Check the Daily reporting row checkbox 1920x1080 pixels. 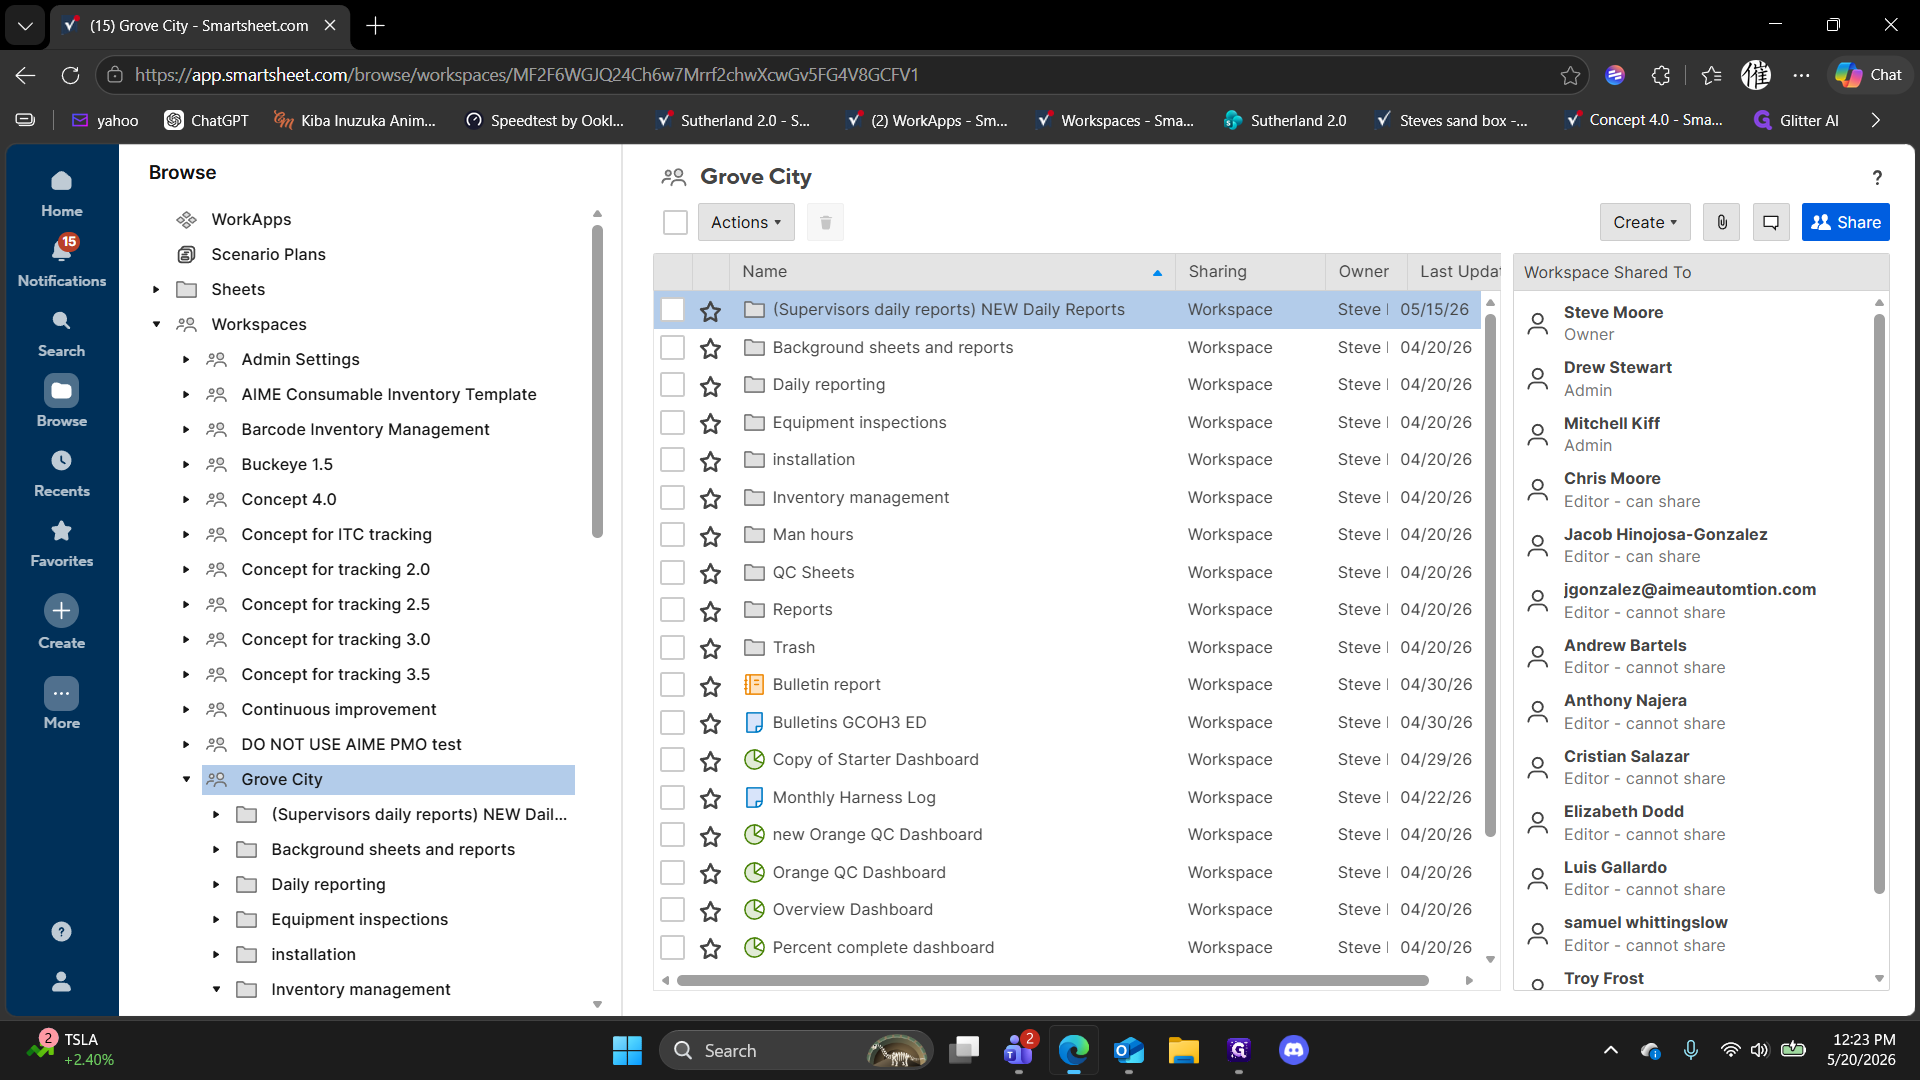pos(672,385)
